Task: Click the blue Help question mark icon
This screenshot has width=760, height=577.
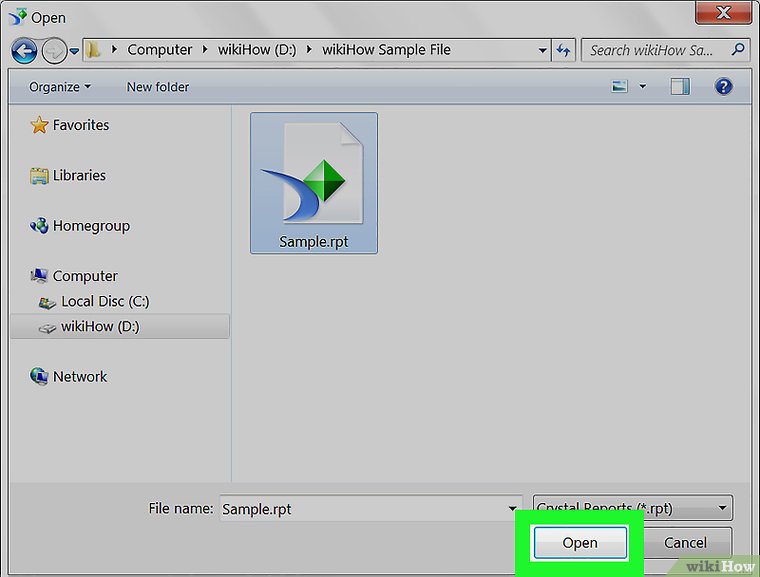Action: coord(723,87)
